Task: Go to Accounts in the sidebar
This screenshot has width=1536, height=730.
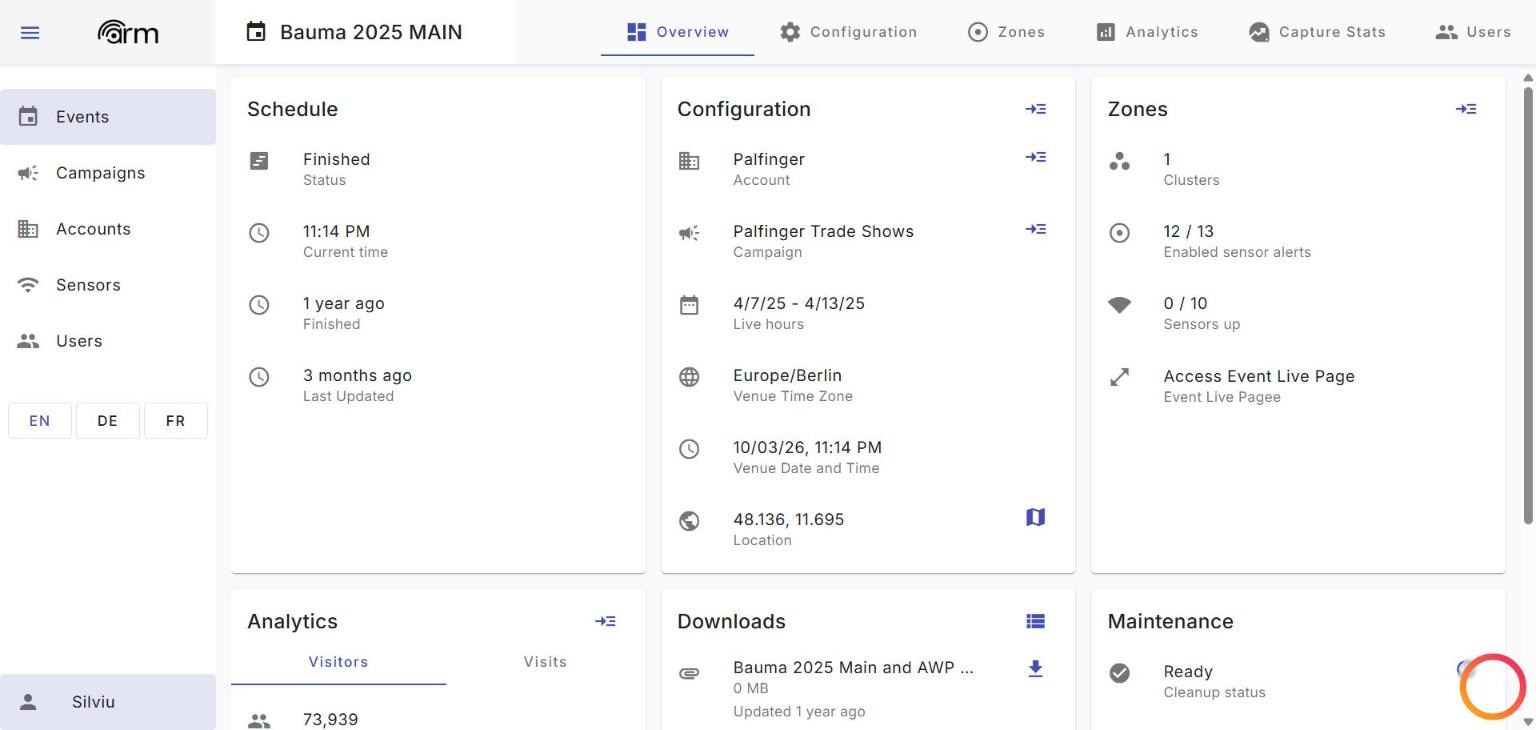Action: (108, 229)
